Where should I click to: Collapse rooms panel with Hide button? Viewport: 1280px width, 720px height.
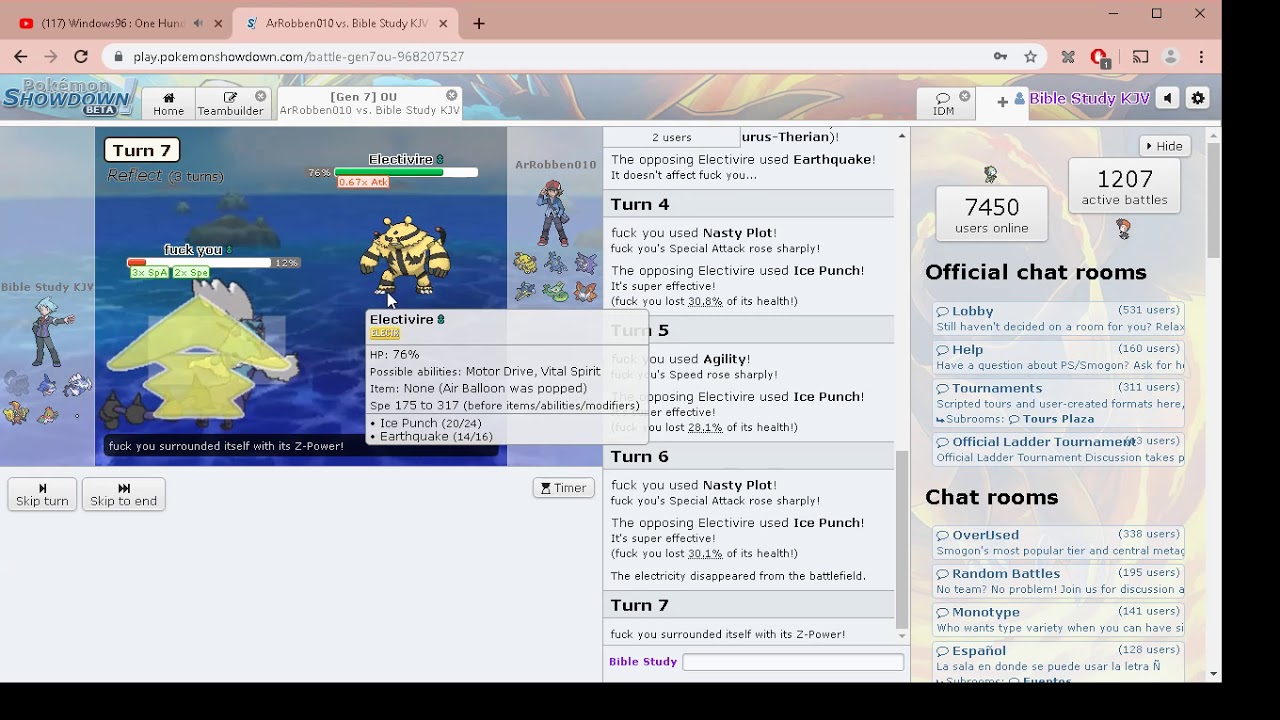[x=1164, y=146]
